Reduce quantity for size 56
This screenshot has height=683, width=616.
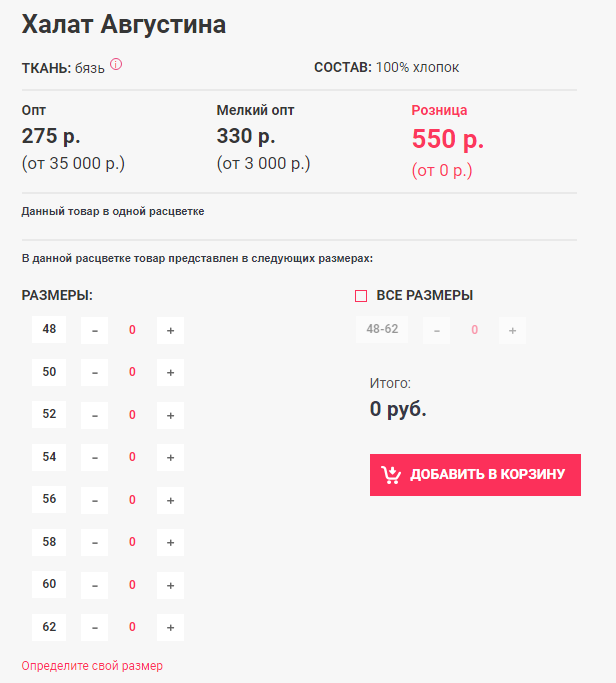click(x=95, y=500)
